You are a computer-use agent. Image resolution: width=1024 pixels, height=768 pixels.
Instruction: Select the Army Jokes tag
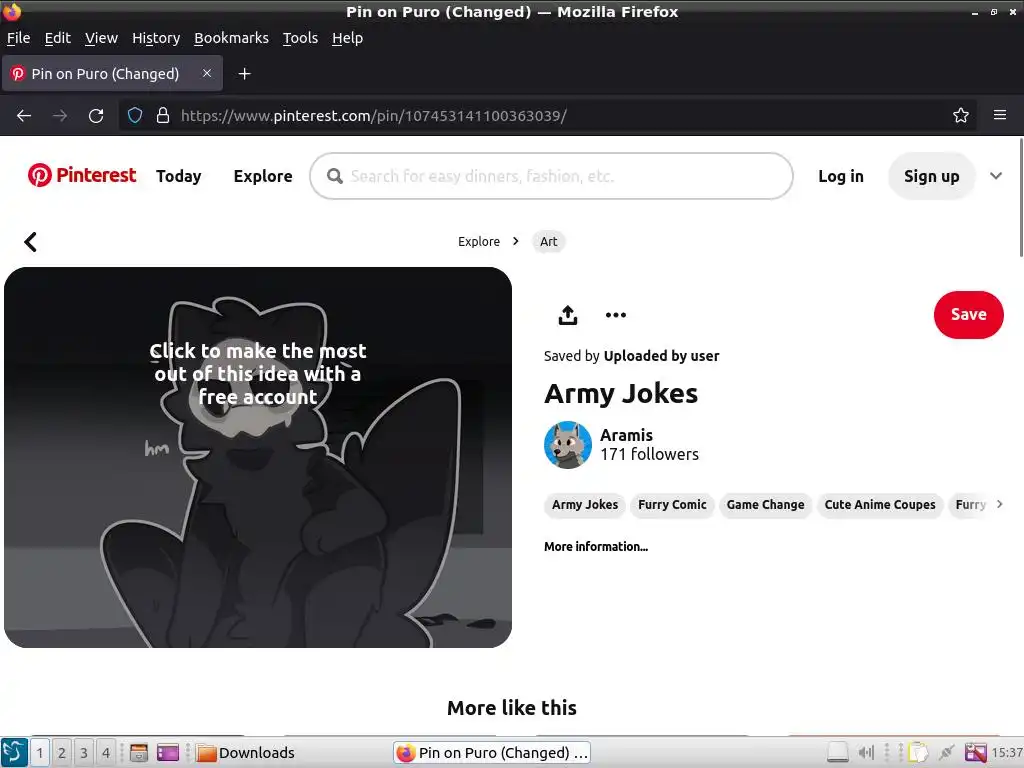[584, 505]
